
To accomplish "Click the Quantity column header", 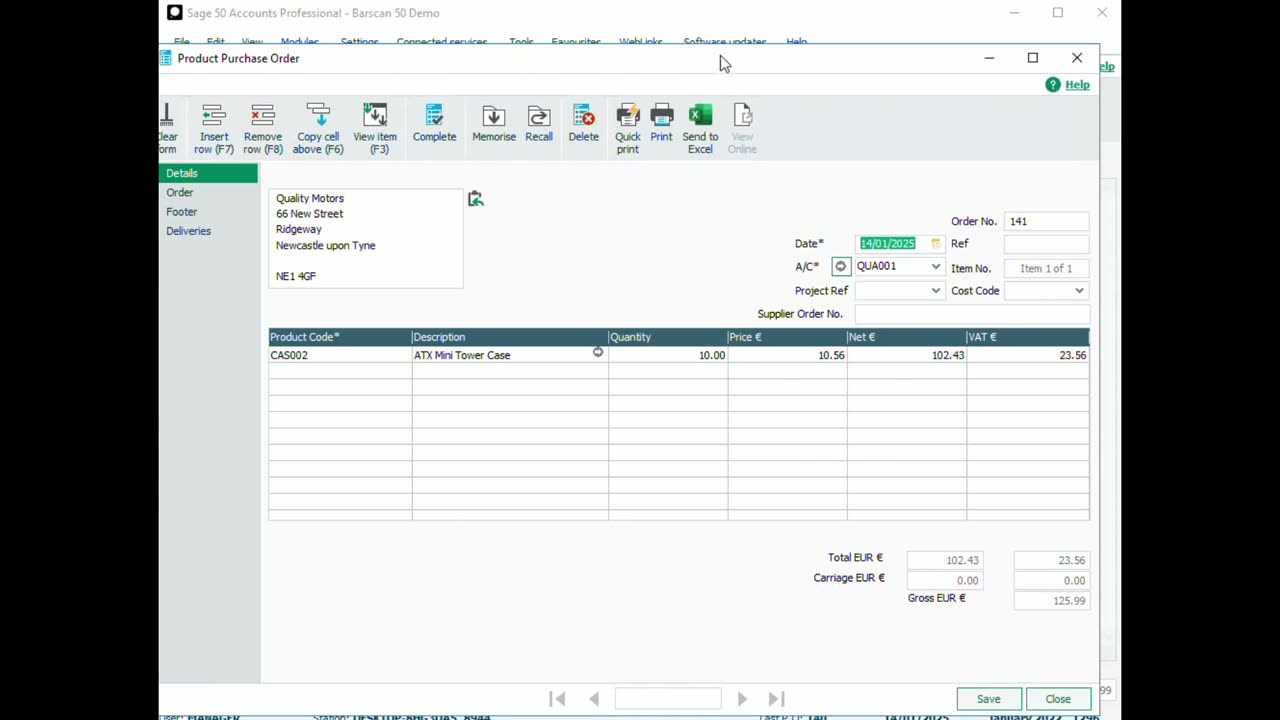I will [668, 337].
